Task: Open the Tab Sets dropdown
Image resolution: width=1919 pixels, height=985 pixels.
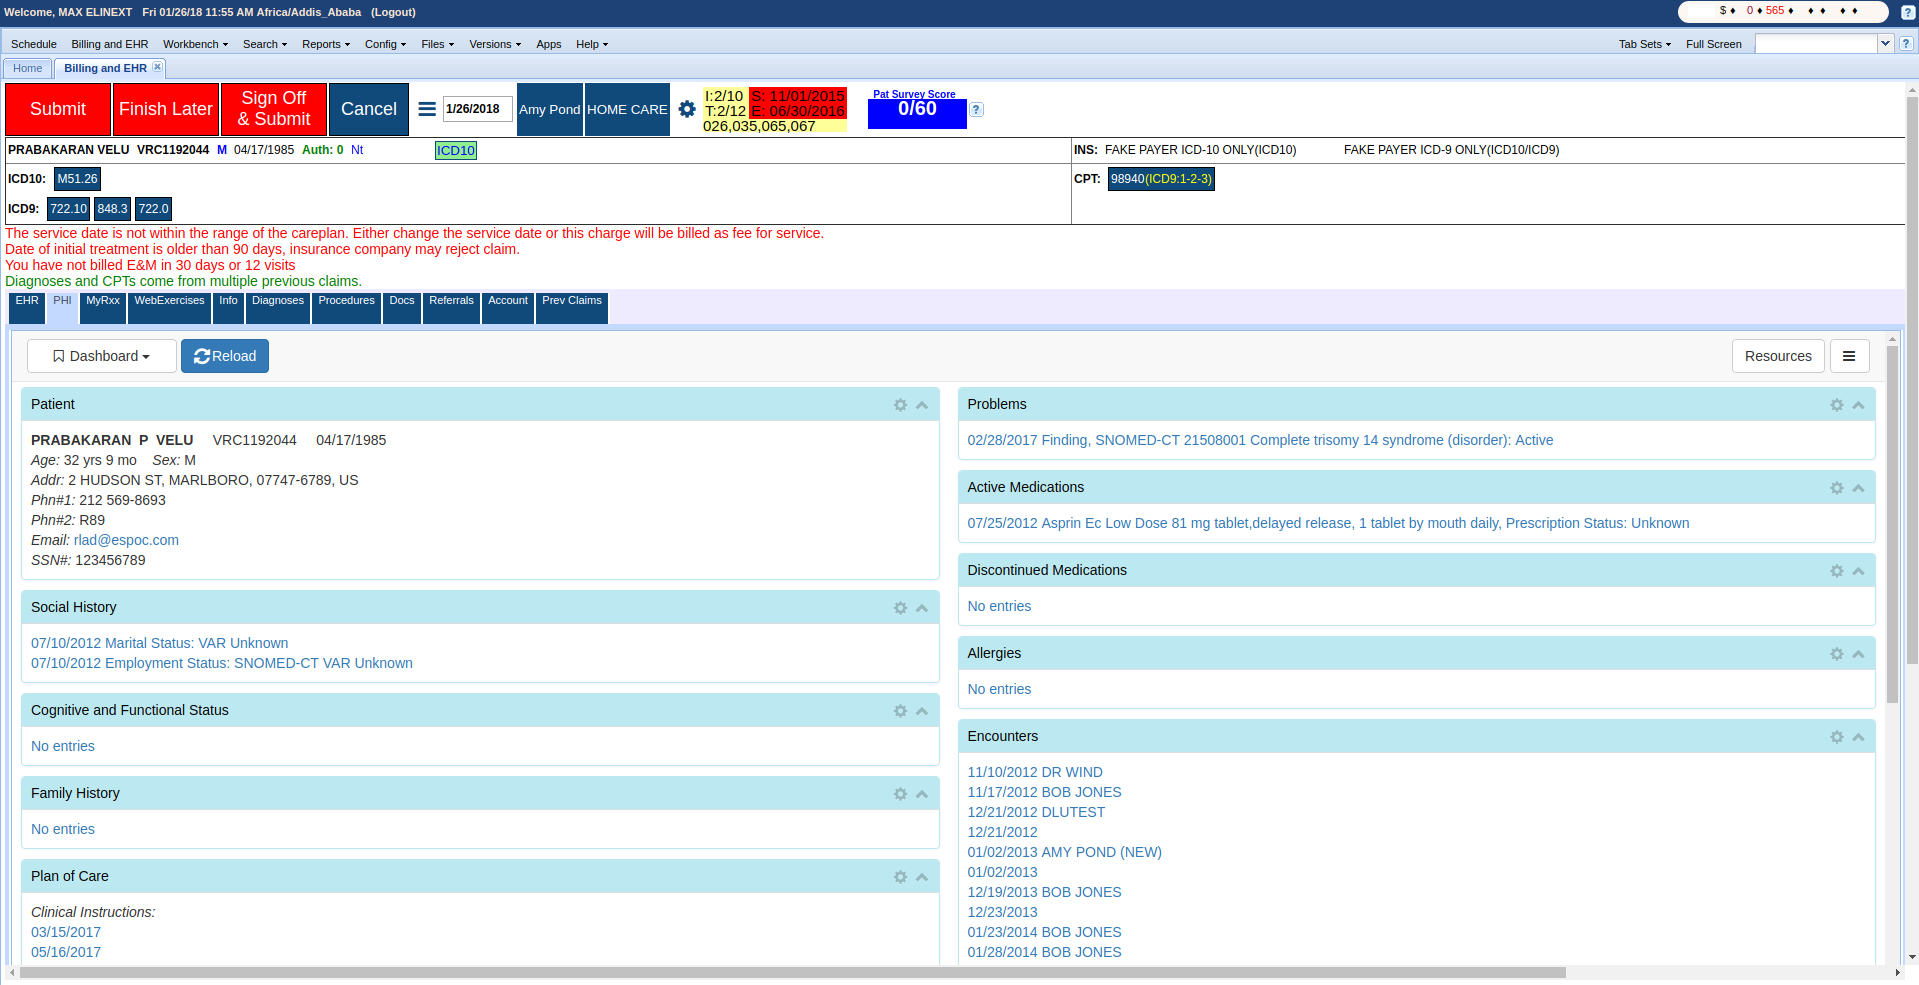Action: tap(1644, 44)
